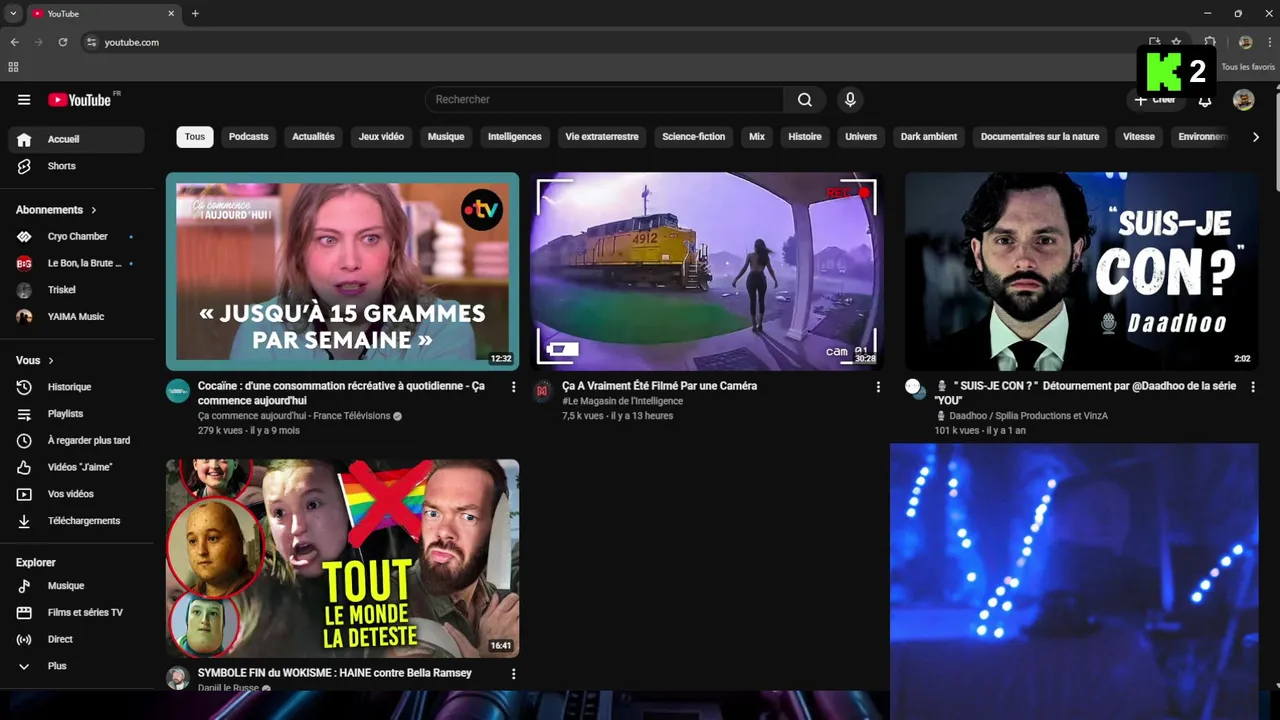Select the Actualités filter chip
The height and width of the screenshot is (720, 1280).
point(313,137)
